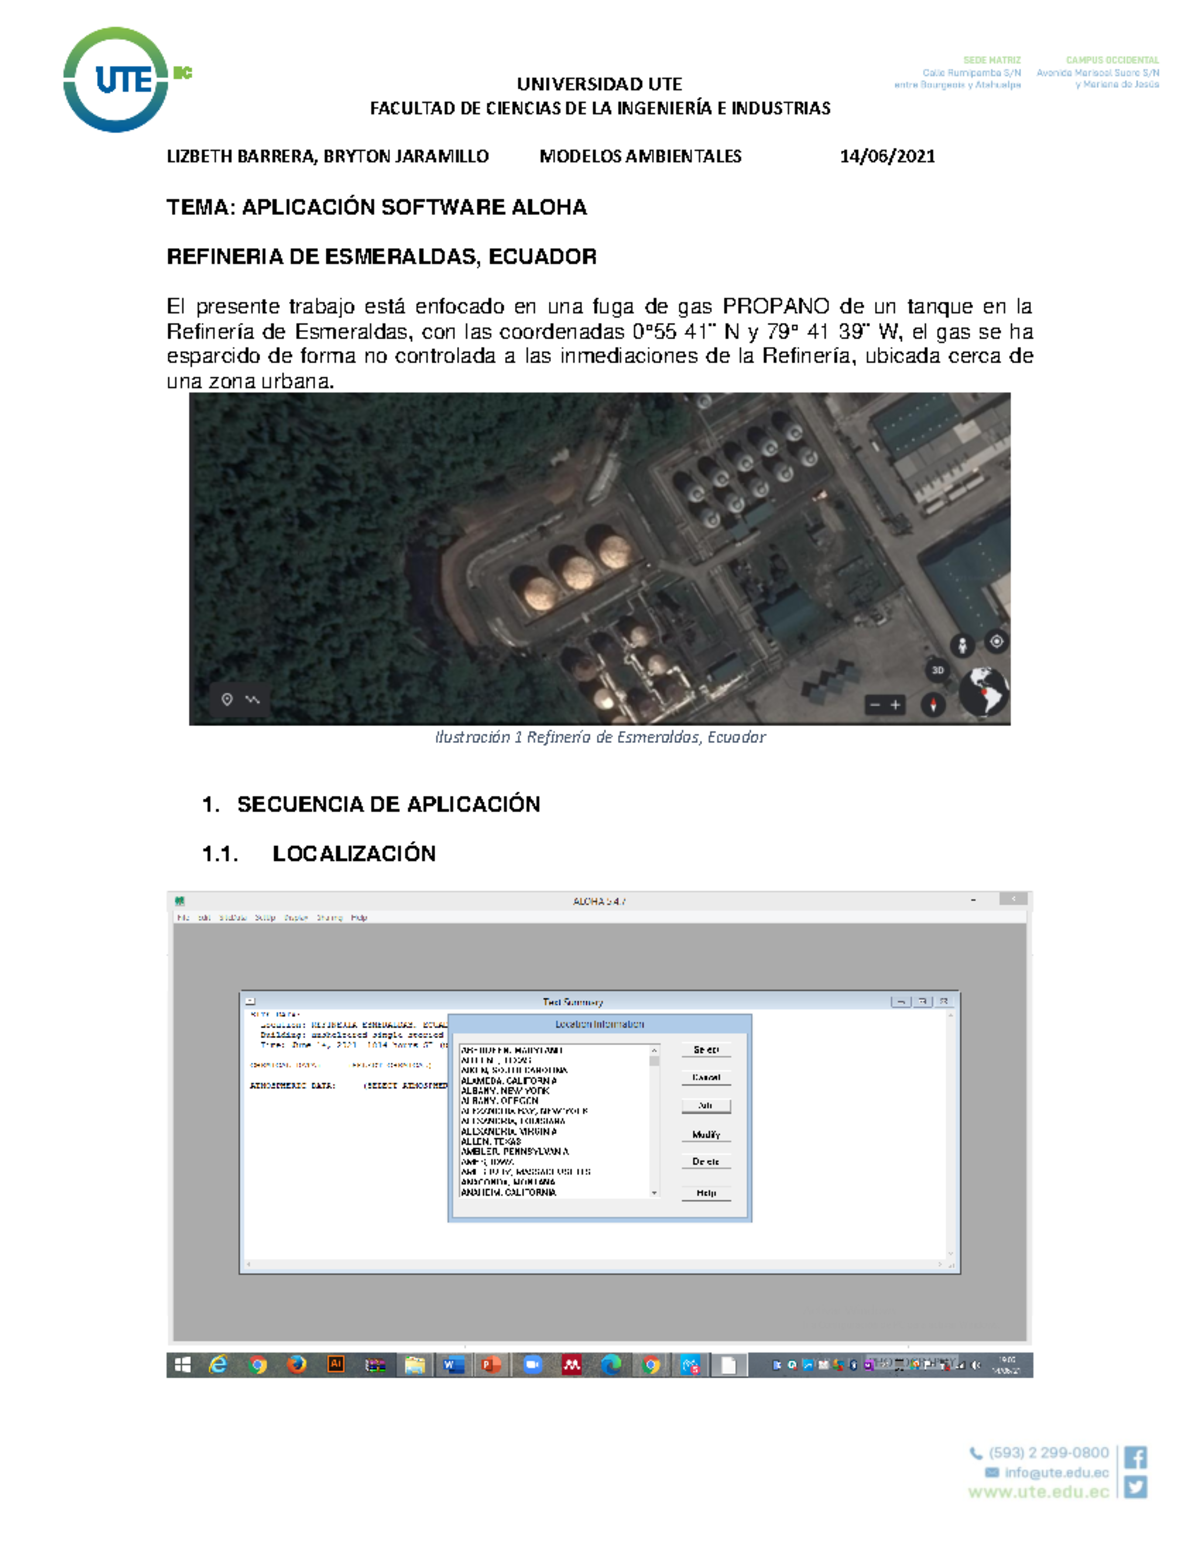Image resolution: width=1200 pixels, height=1553 pixels.
Task: Click Cancel in Location Information dialog
Action: pyautogui.click(x=706, y=1078)
